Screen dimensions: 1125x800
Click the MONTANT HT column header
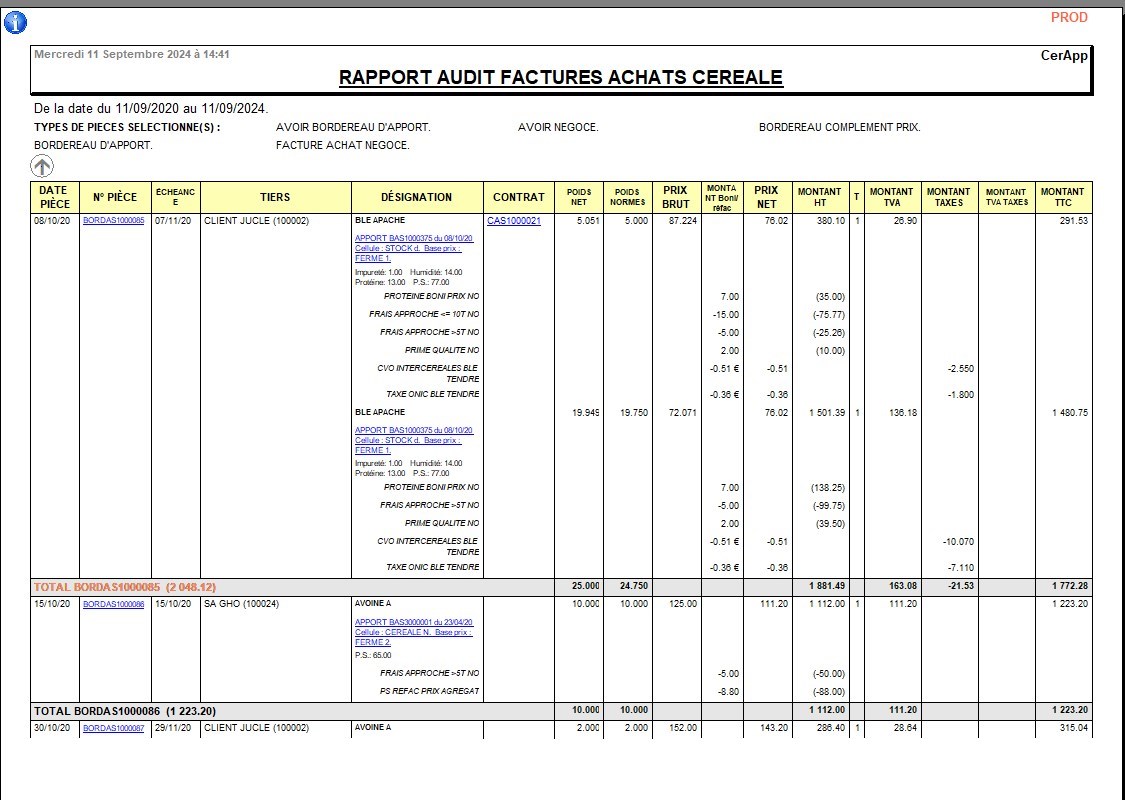(x=819, y=197)
